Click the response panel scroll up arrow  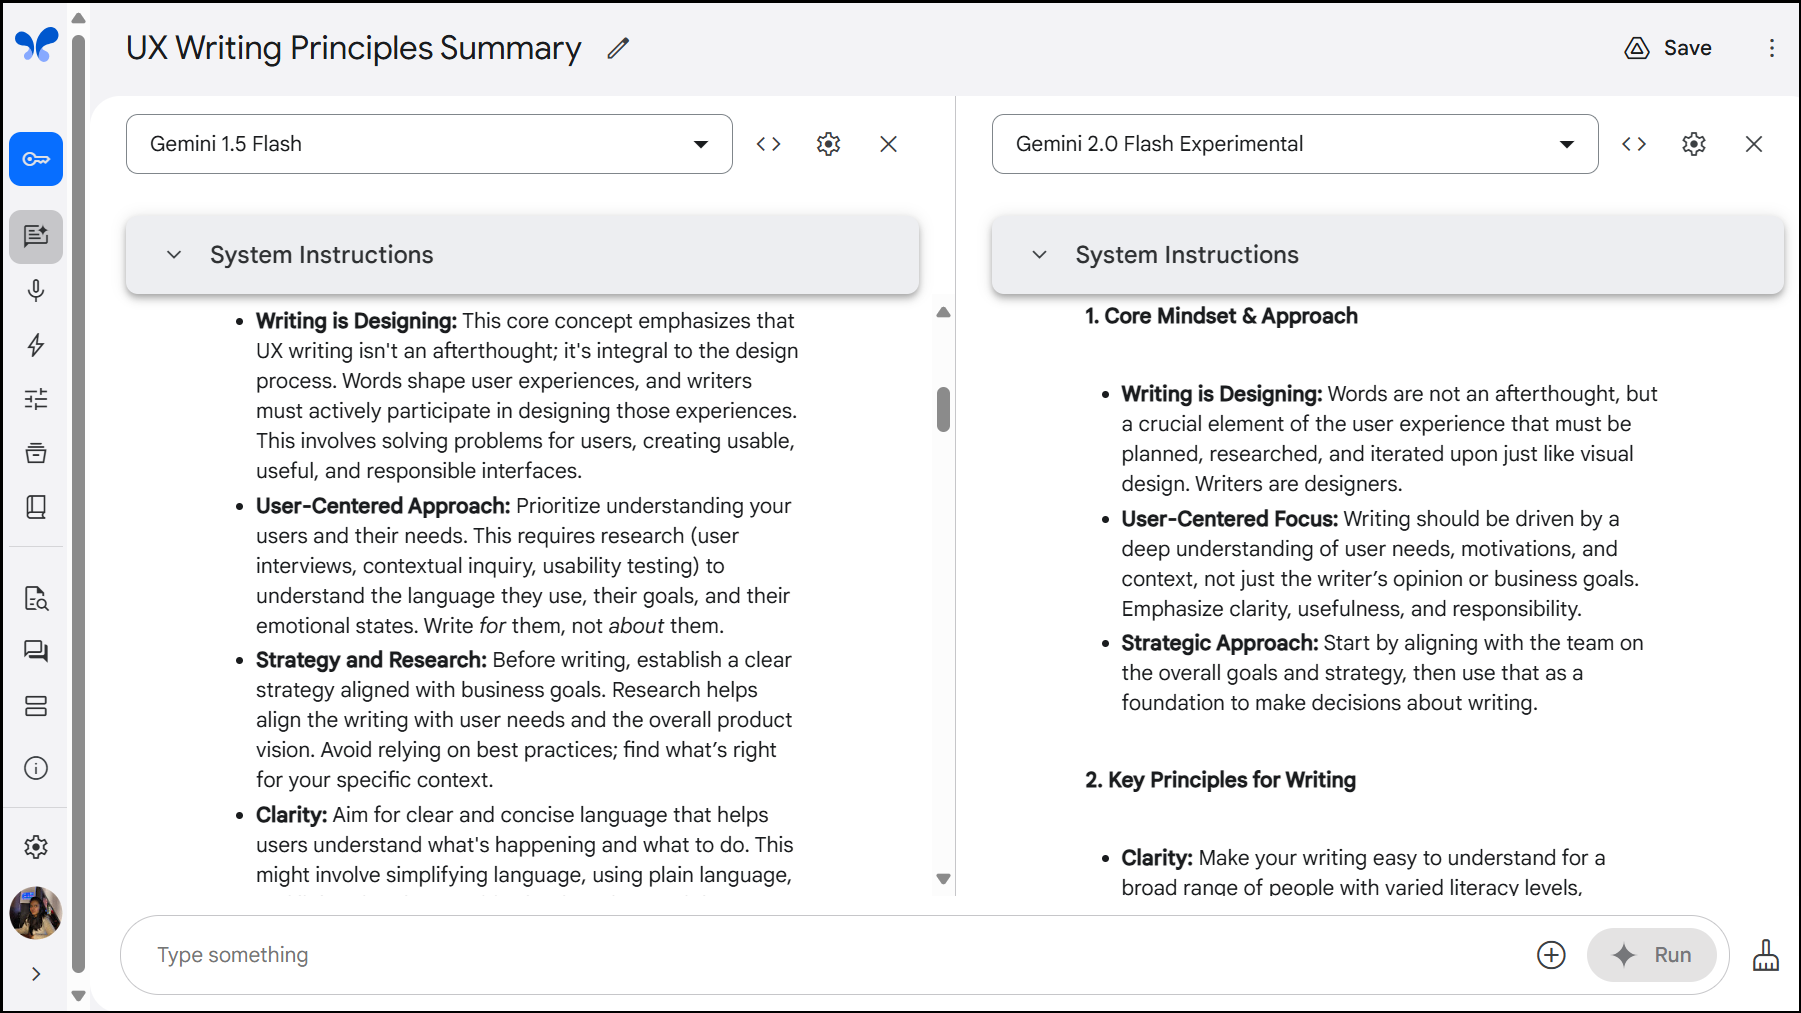point(943,313)
